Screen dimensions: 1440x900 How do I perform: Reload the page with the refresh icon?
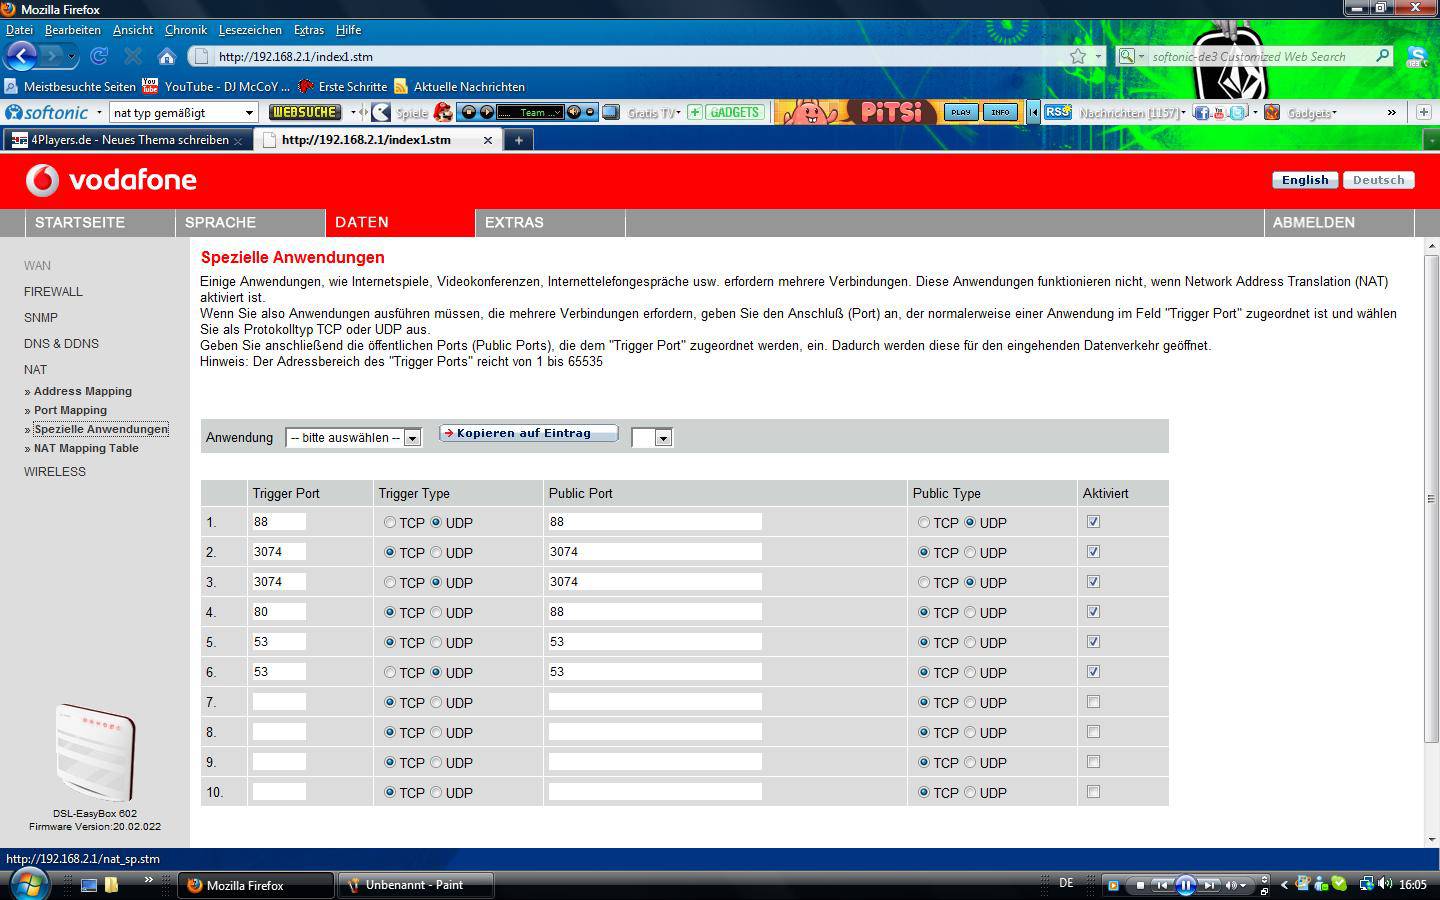(x=99, y=56)
